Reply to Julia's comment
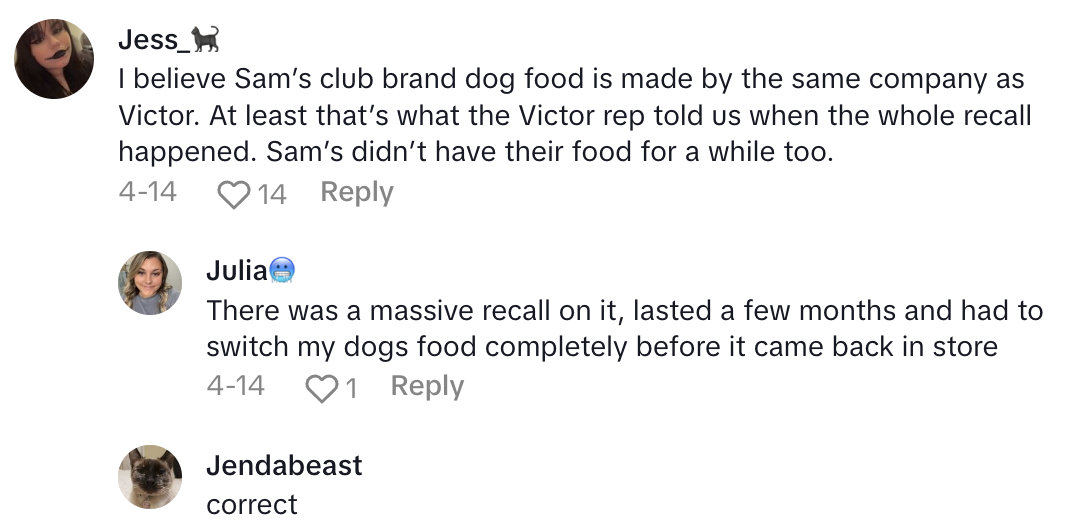The width and height of the screenshot is (1070, 528). [427, 386]
